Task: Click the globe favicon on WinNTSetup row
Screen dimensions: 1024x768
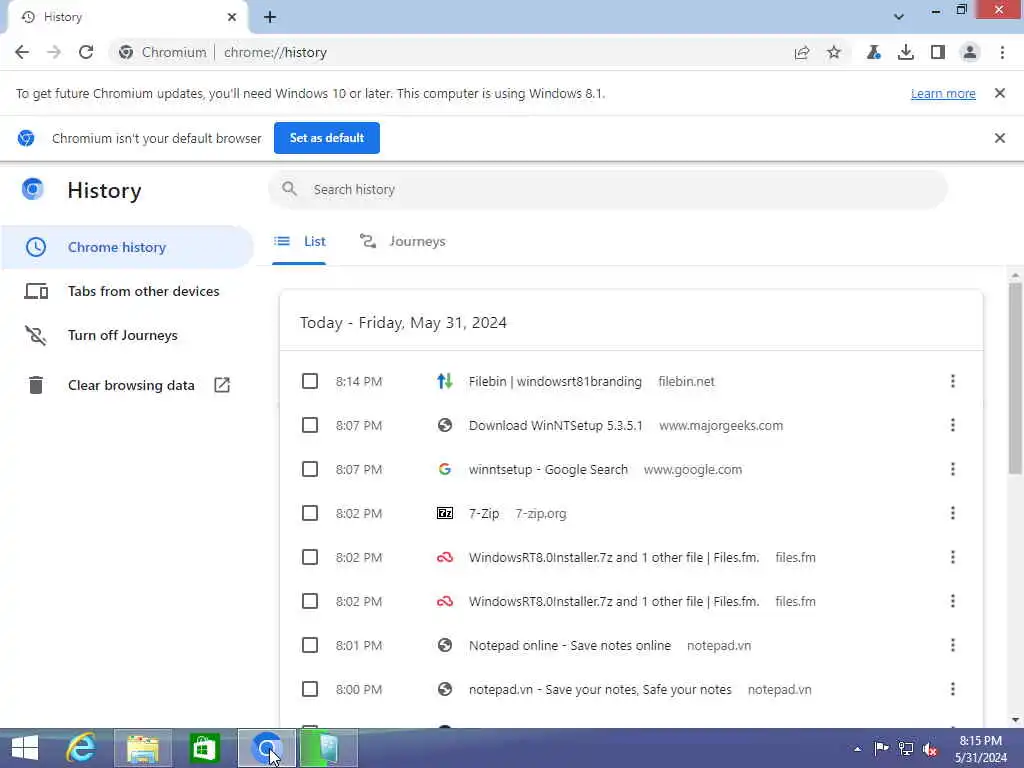Action: (445, 425)
